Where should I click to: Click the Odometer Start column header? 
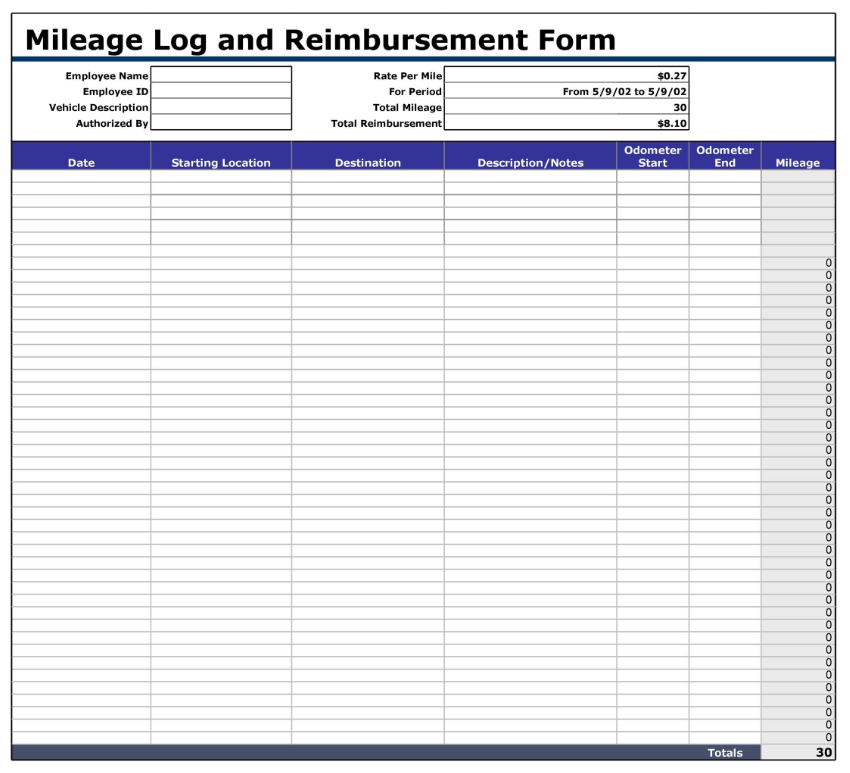click(652, 156)
